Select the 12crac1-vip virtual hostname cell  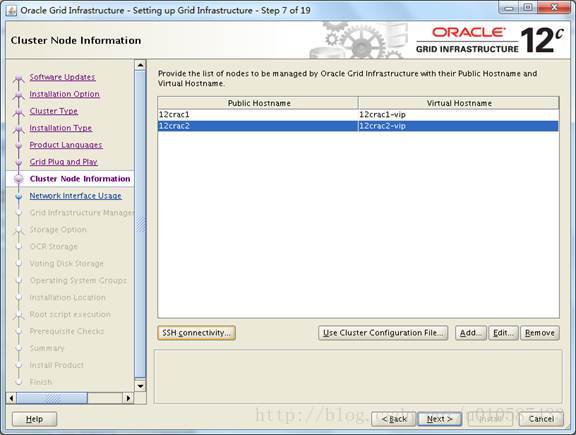coord(458,115)
